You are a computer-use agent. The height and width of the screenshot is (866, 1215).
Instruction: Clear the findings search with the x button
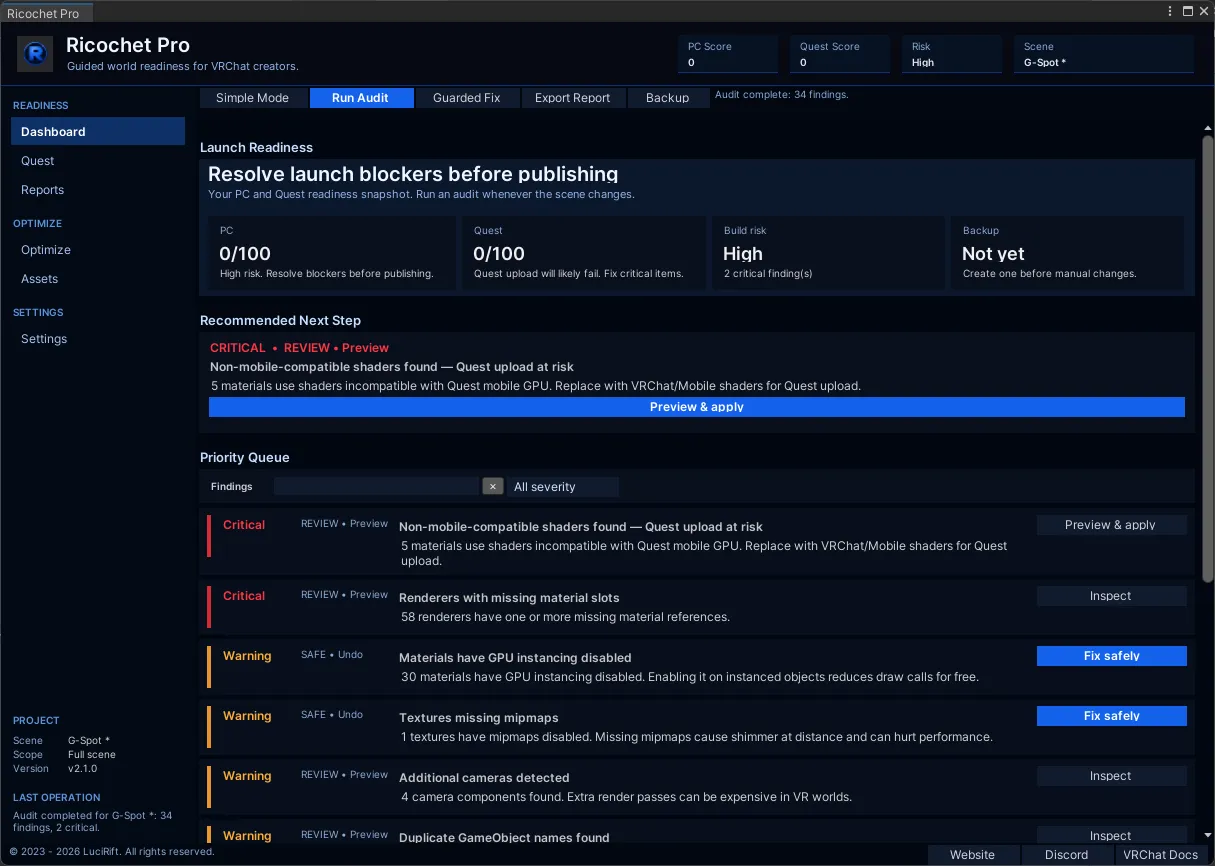click(x=492, y=486)
